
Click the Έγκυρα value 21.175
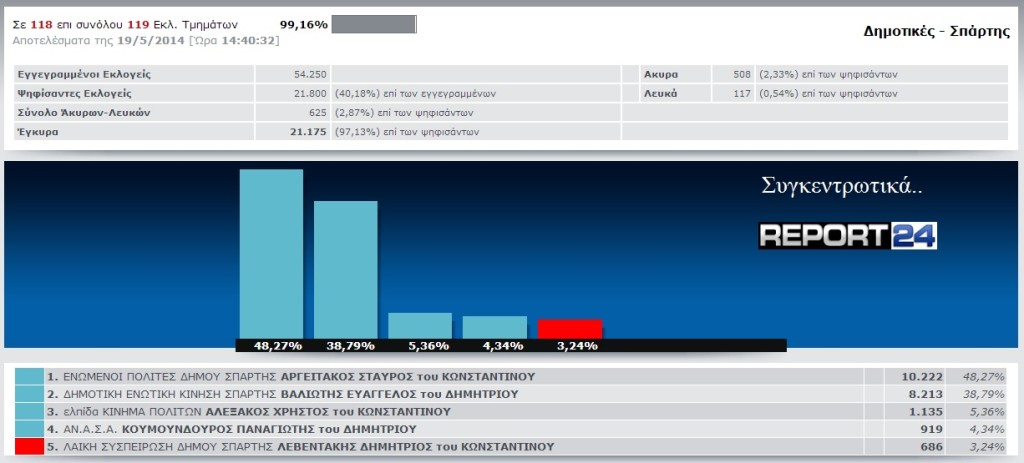pyautogui.click(x=308, y=131)
